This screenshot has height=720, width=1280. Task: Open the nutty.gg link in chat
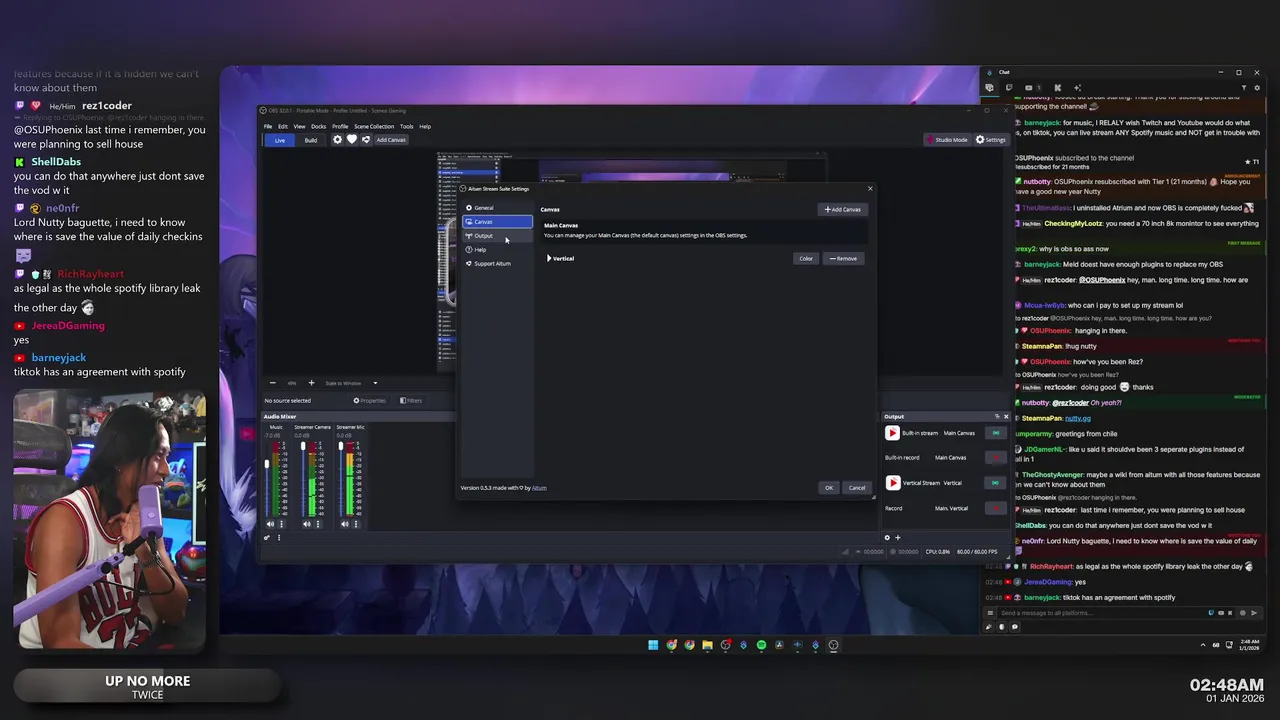[1078, 418]
